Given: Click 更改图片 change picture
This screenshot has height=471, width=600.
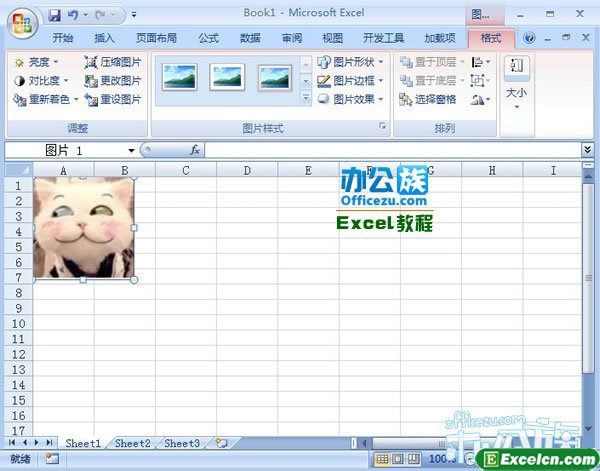Looking at the screenshot, I should (113, 81).
